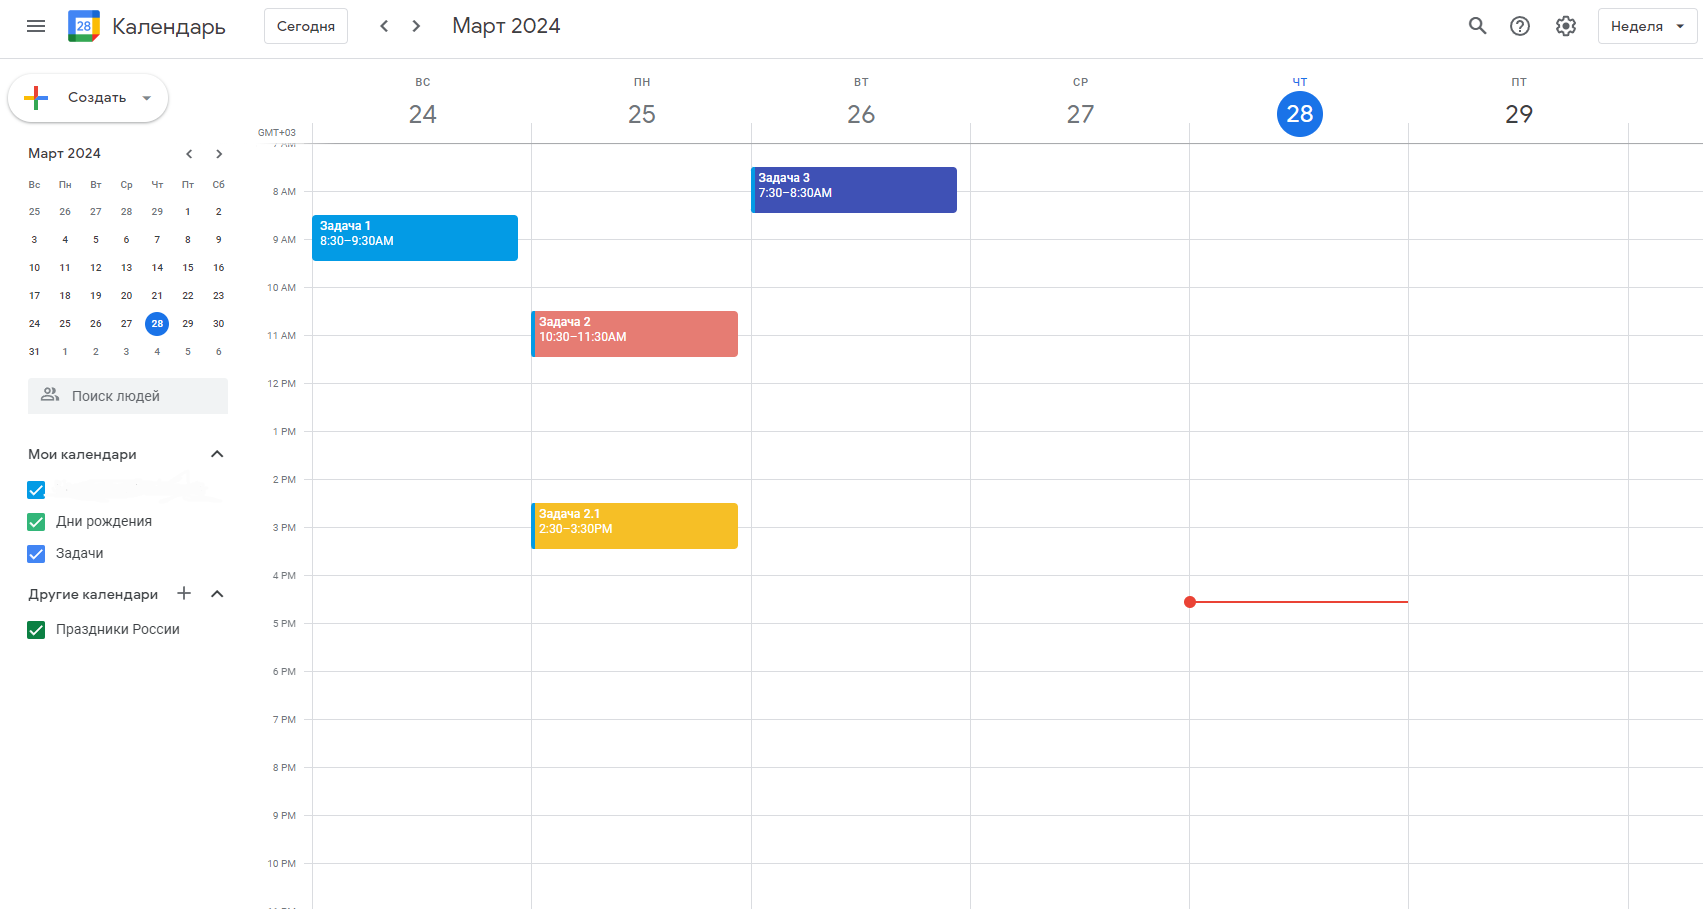Toggle the Праздники России calendar checkbox
The image size is (1703, 909).
(x=36, y=630)
